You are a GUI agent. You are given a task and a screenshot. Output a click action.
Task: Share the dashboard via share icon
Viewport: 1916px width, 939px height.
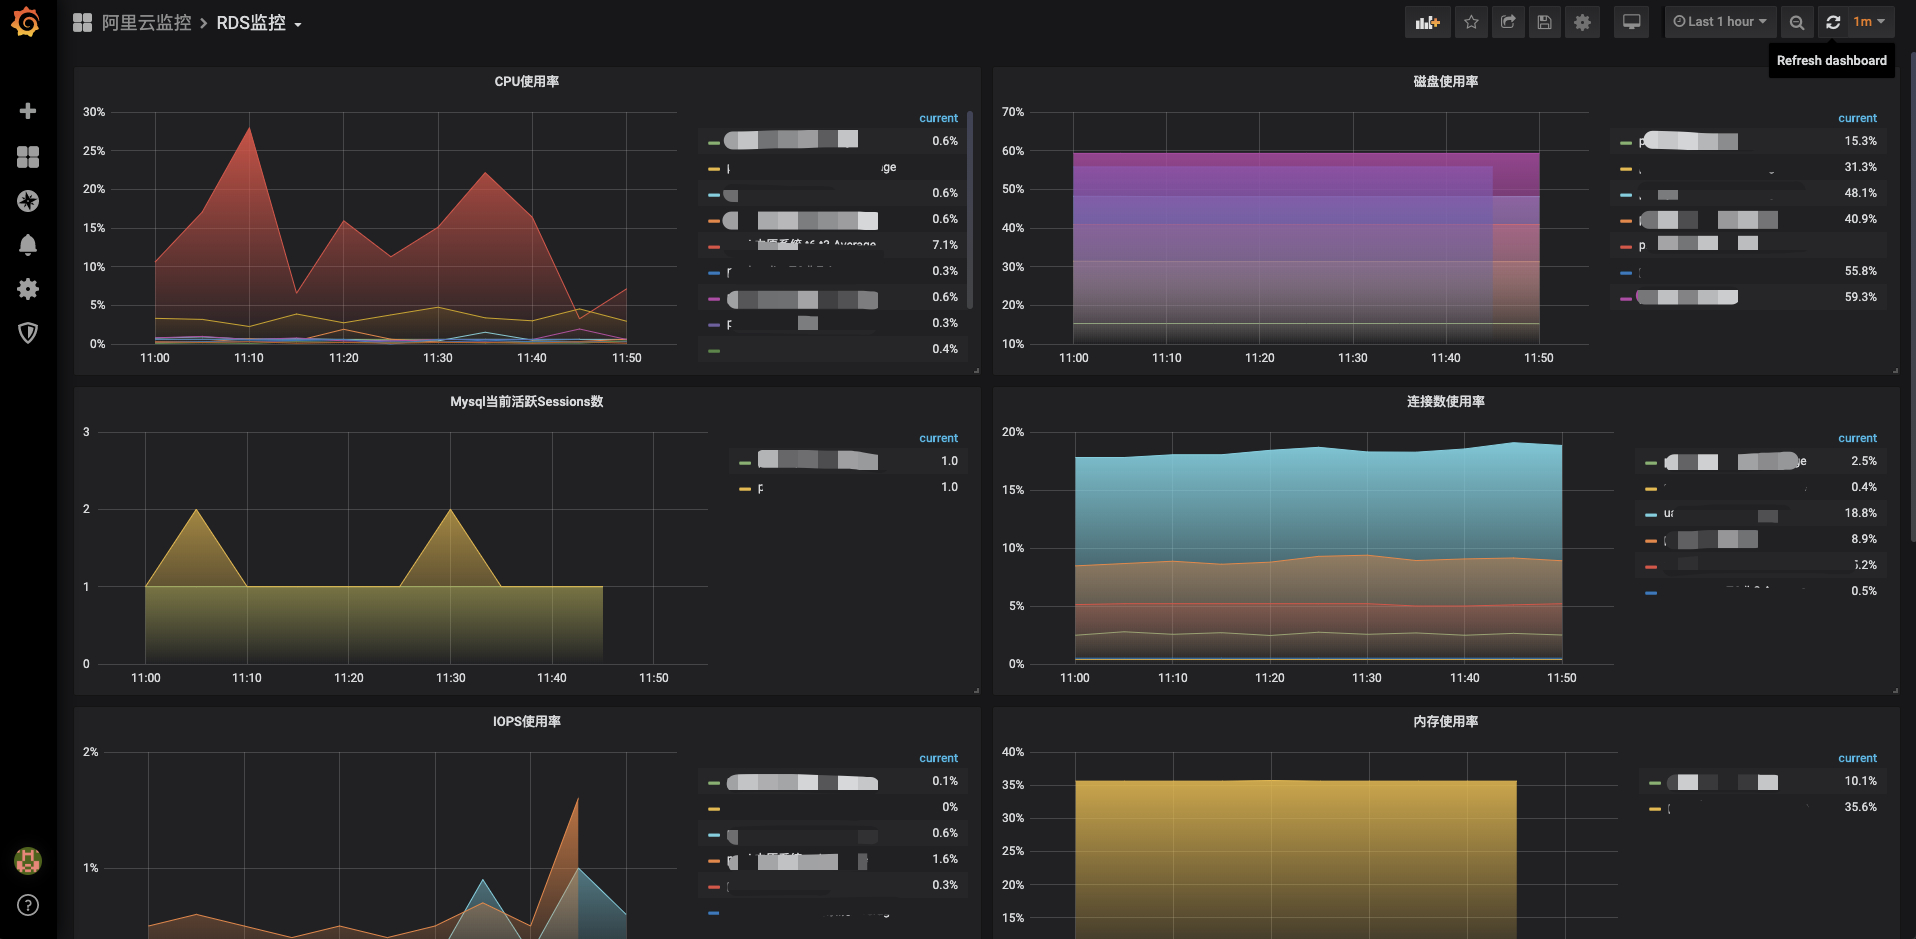click(1508, 22)
